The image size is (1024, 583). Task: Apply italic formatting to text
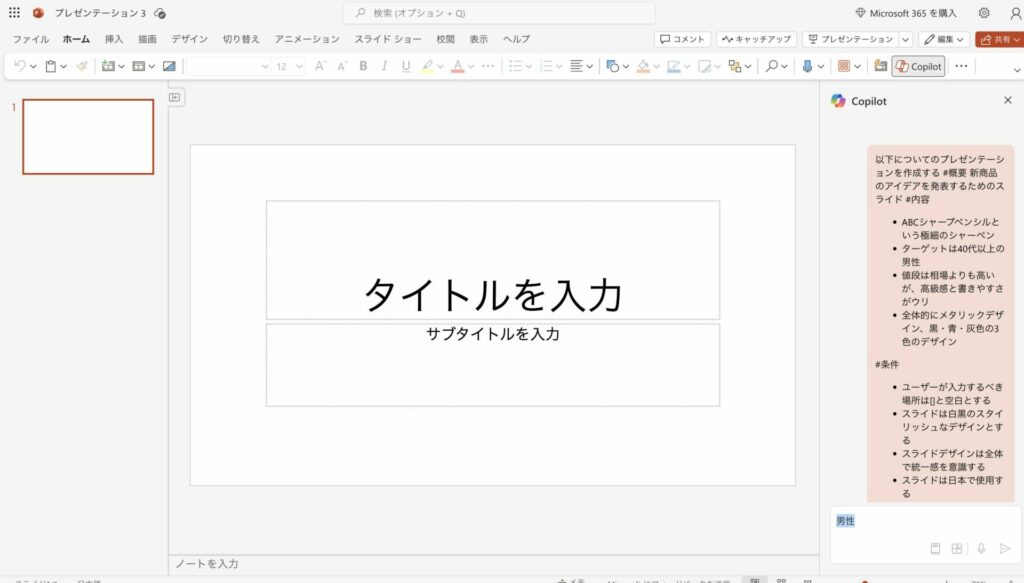tap(384, 66)
